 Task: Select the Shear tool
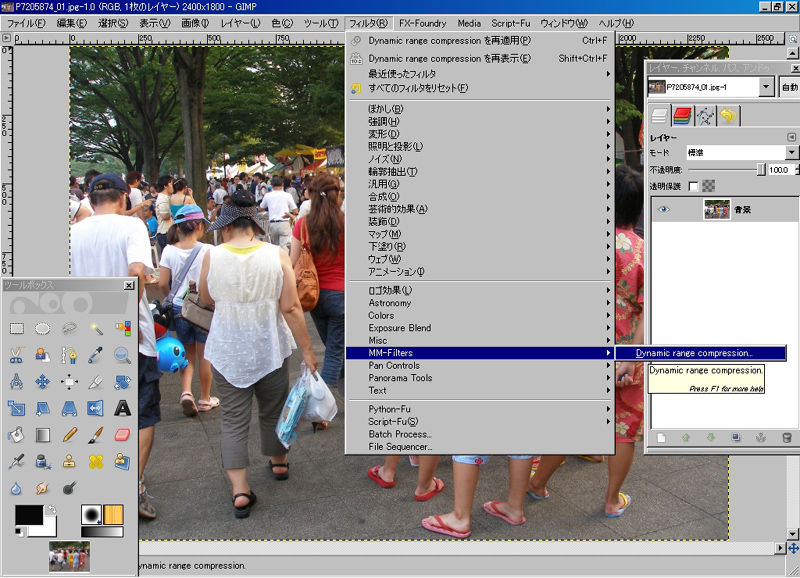tap(43, 408)
